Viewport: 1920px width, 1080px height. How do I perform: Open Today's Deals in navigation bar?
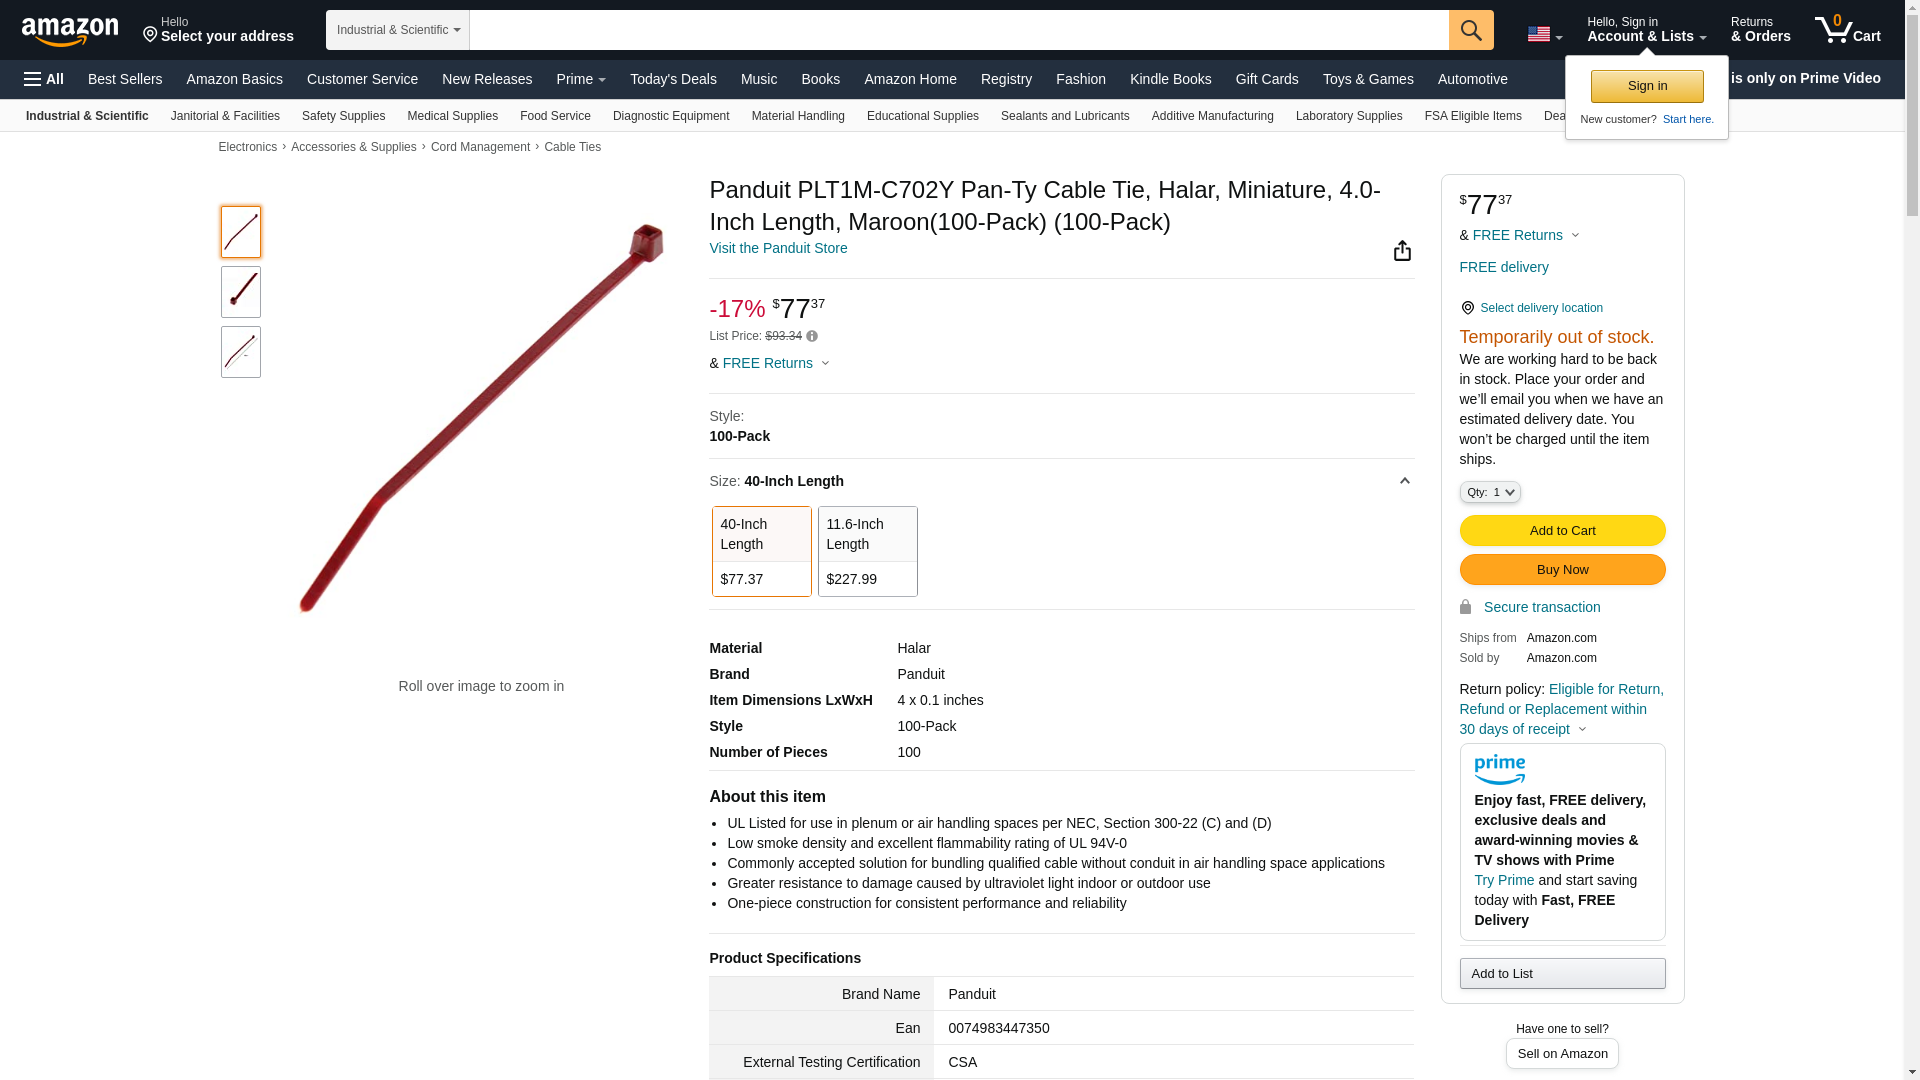tap(672, 79)
